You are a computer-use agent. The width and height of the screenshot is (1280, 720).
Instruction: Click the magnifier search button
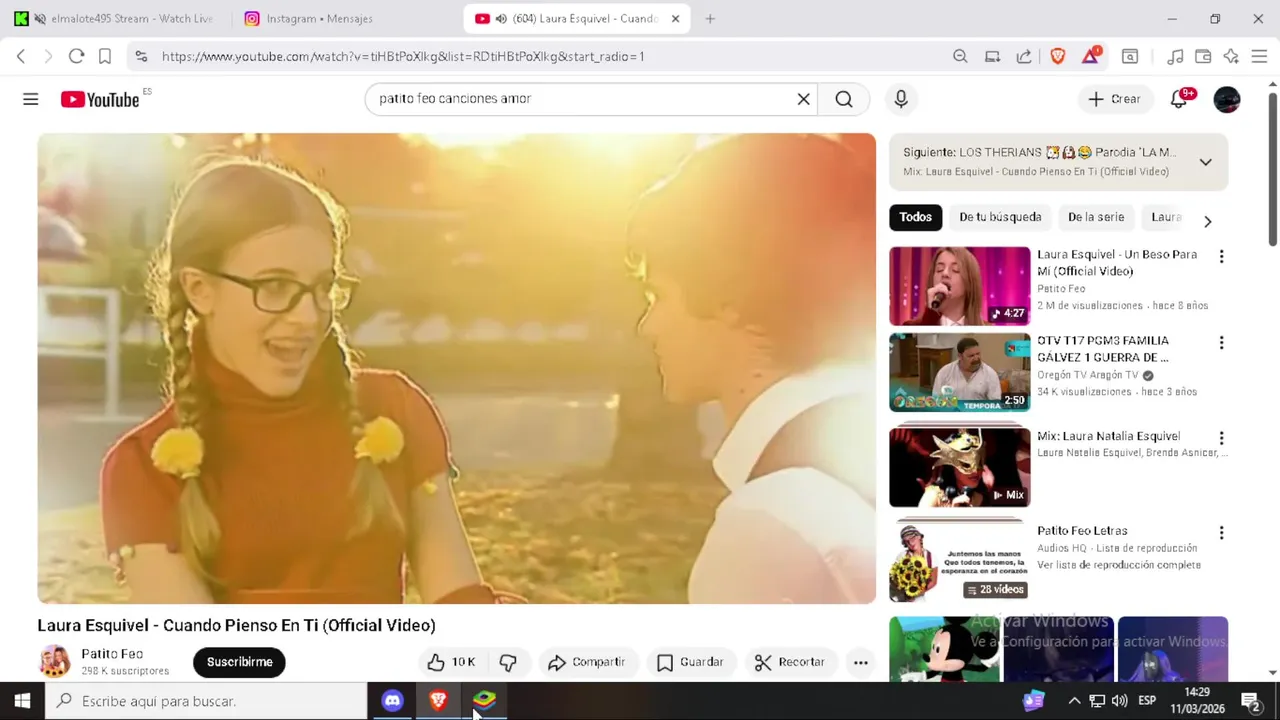pos(844,99)
